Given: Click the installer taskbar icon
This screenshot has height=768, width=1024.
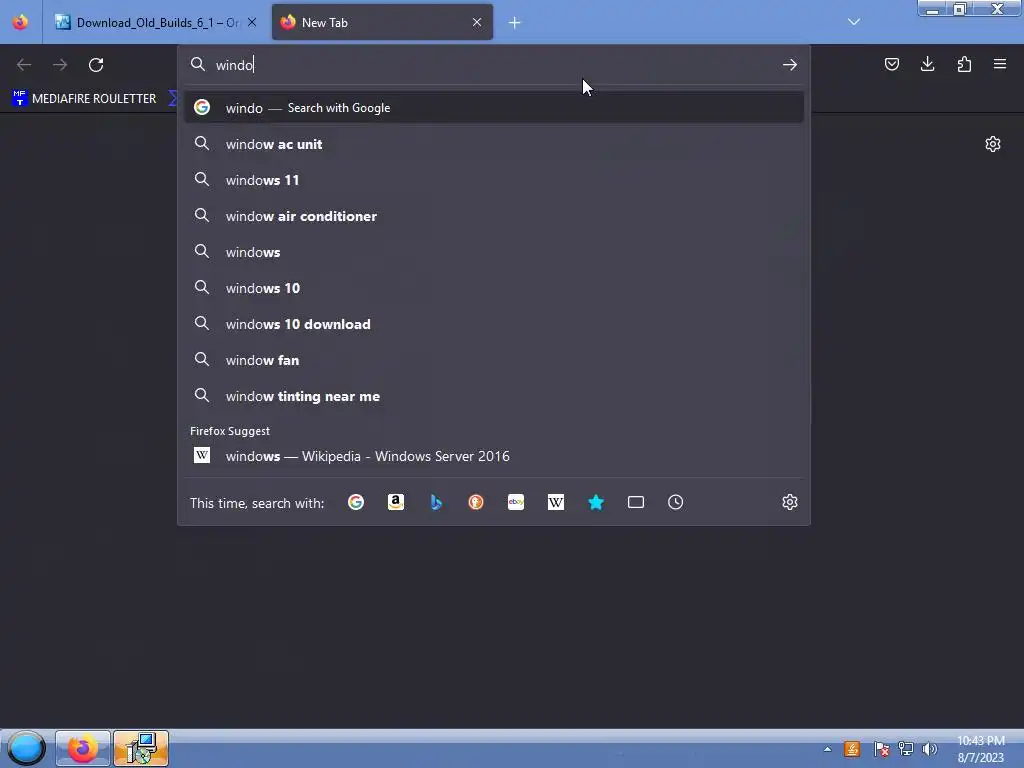Looking at the screenshot, I should (141, 748).
